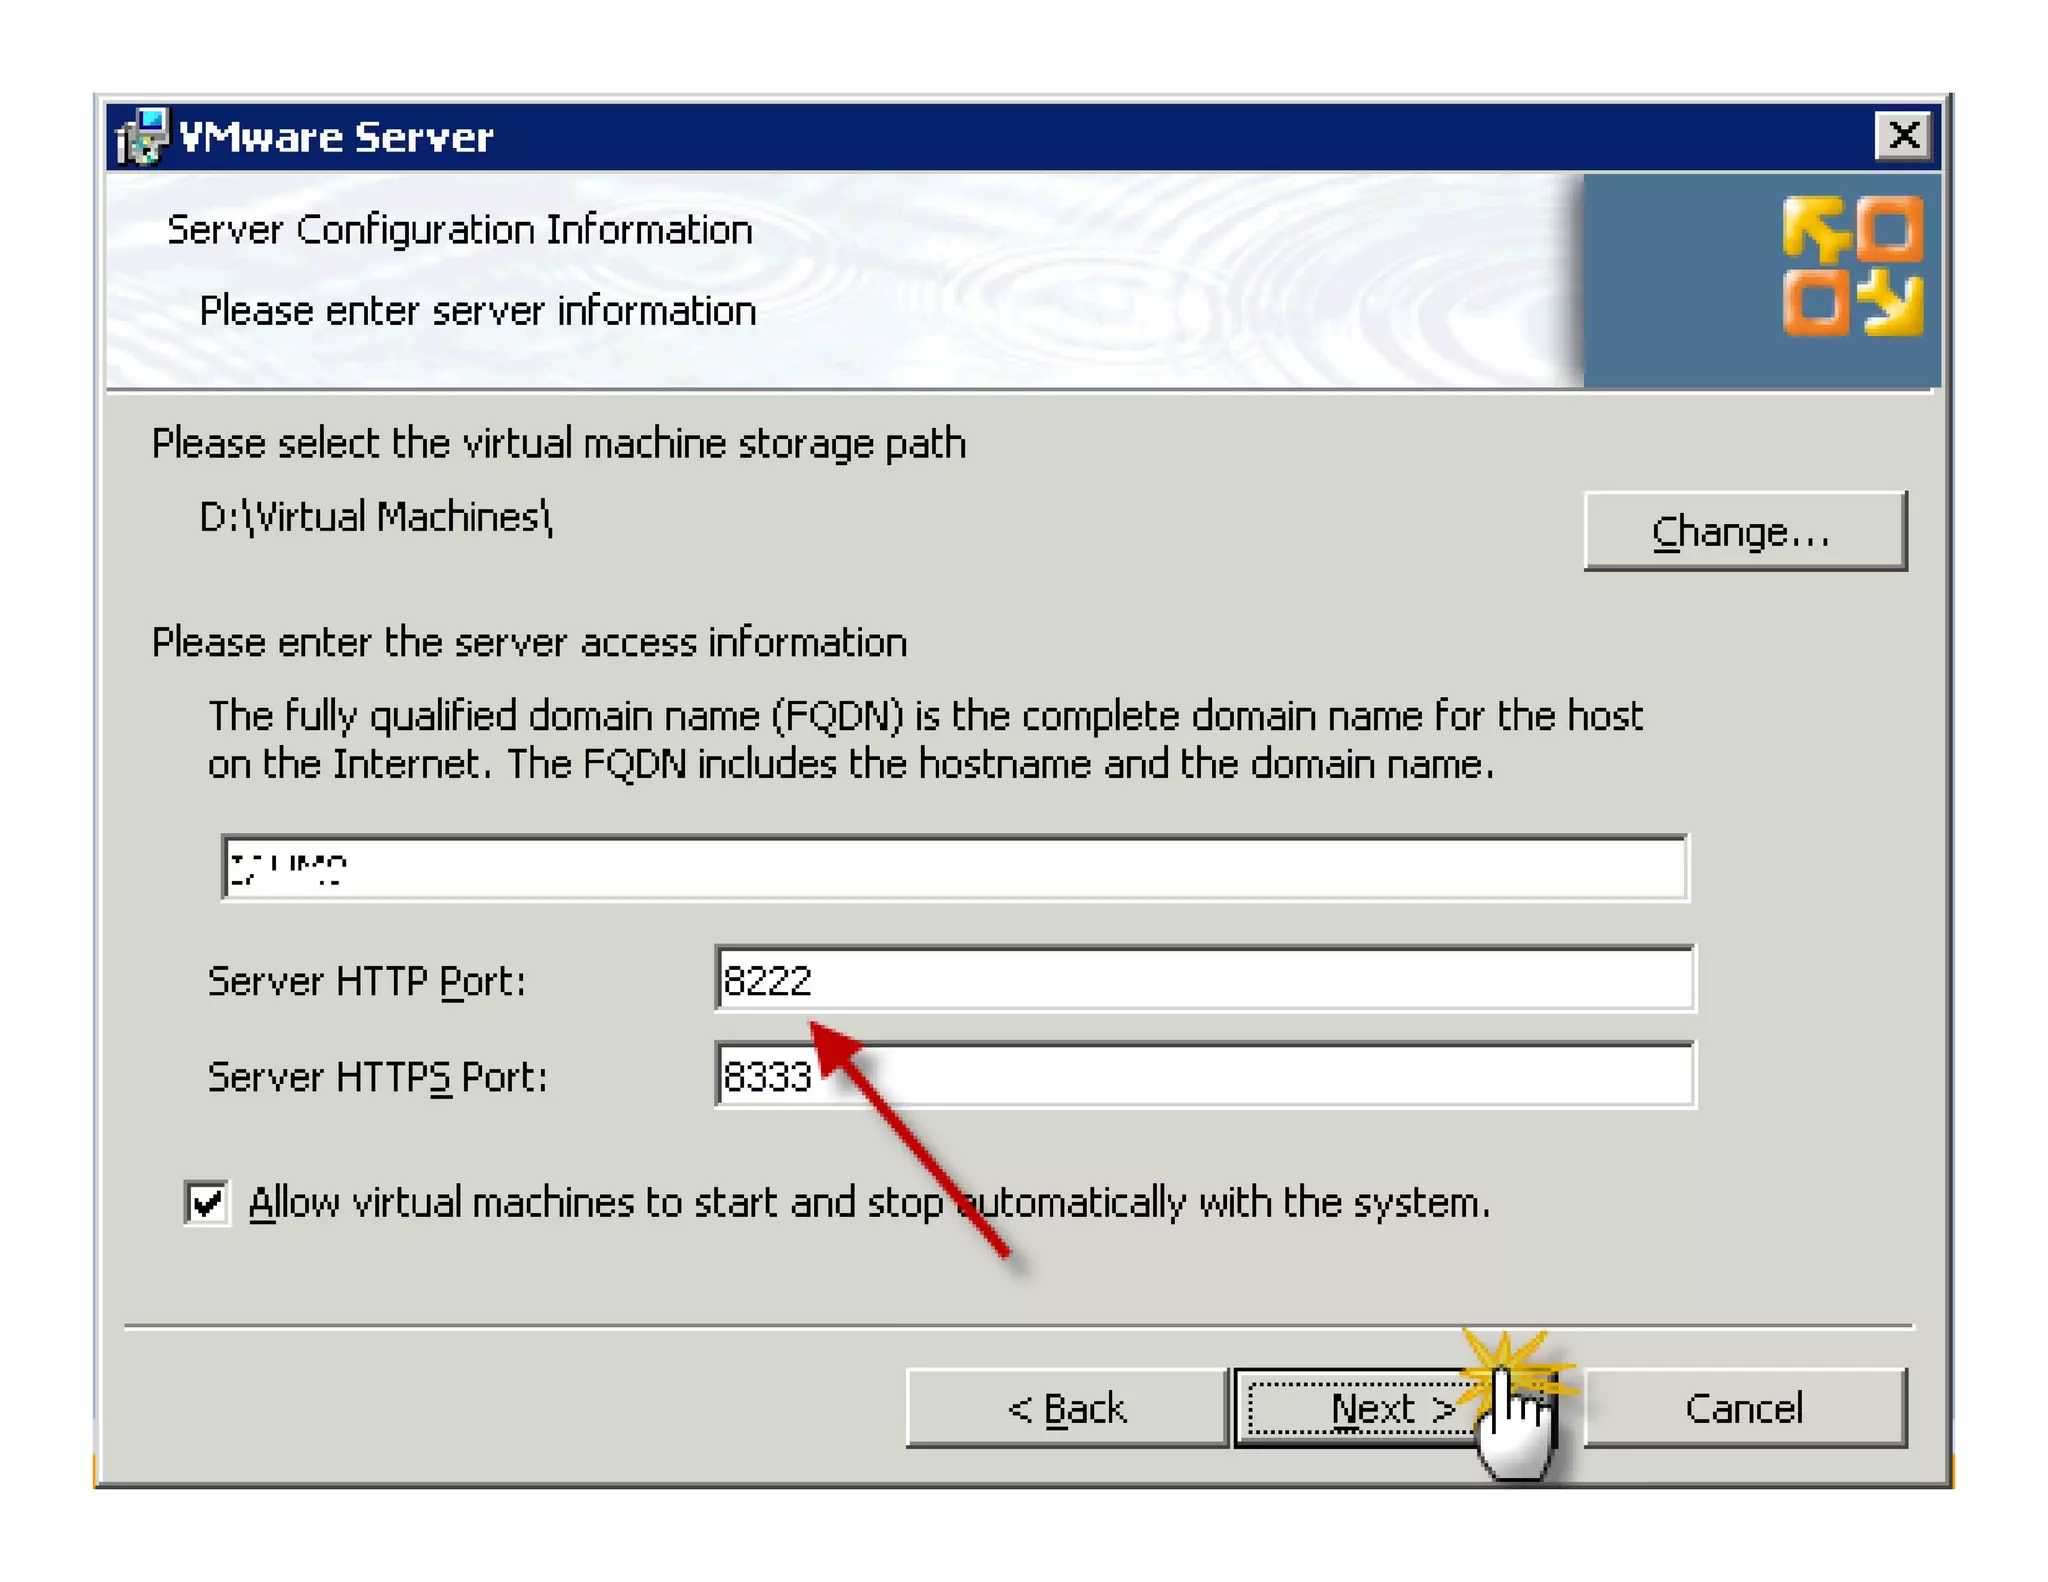Click the 'Allow virtual machines to start' checkbox label

pos(869,1202)
